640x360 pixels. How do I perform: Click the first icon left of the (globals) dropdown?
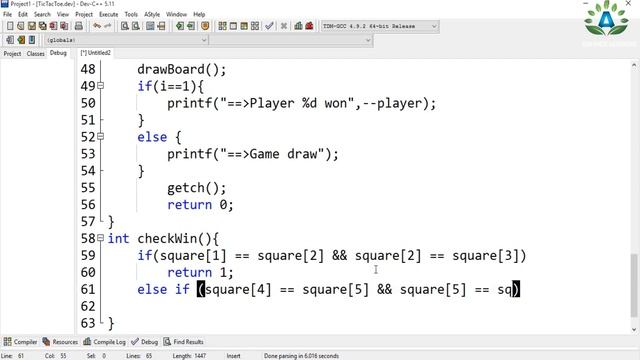[x=10, y=40]
